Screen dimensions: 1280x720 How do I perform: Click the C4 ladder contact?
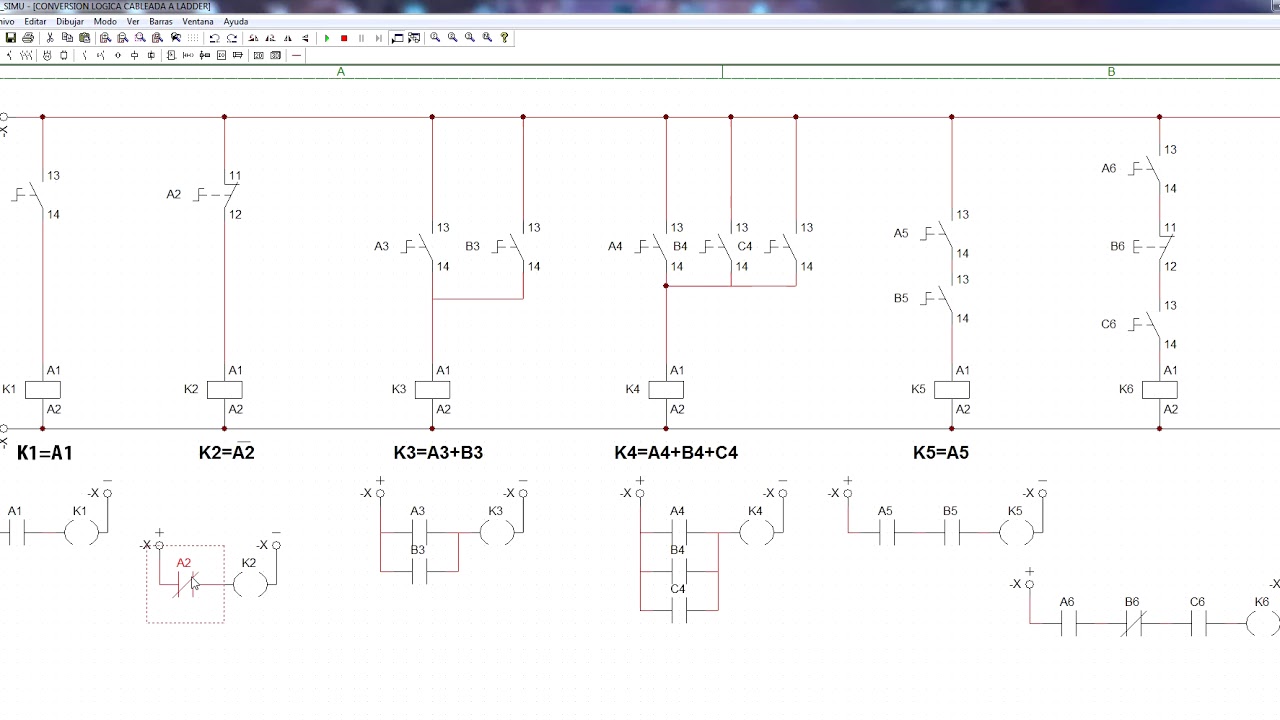tap(679, 610)
